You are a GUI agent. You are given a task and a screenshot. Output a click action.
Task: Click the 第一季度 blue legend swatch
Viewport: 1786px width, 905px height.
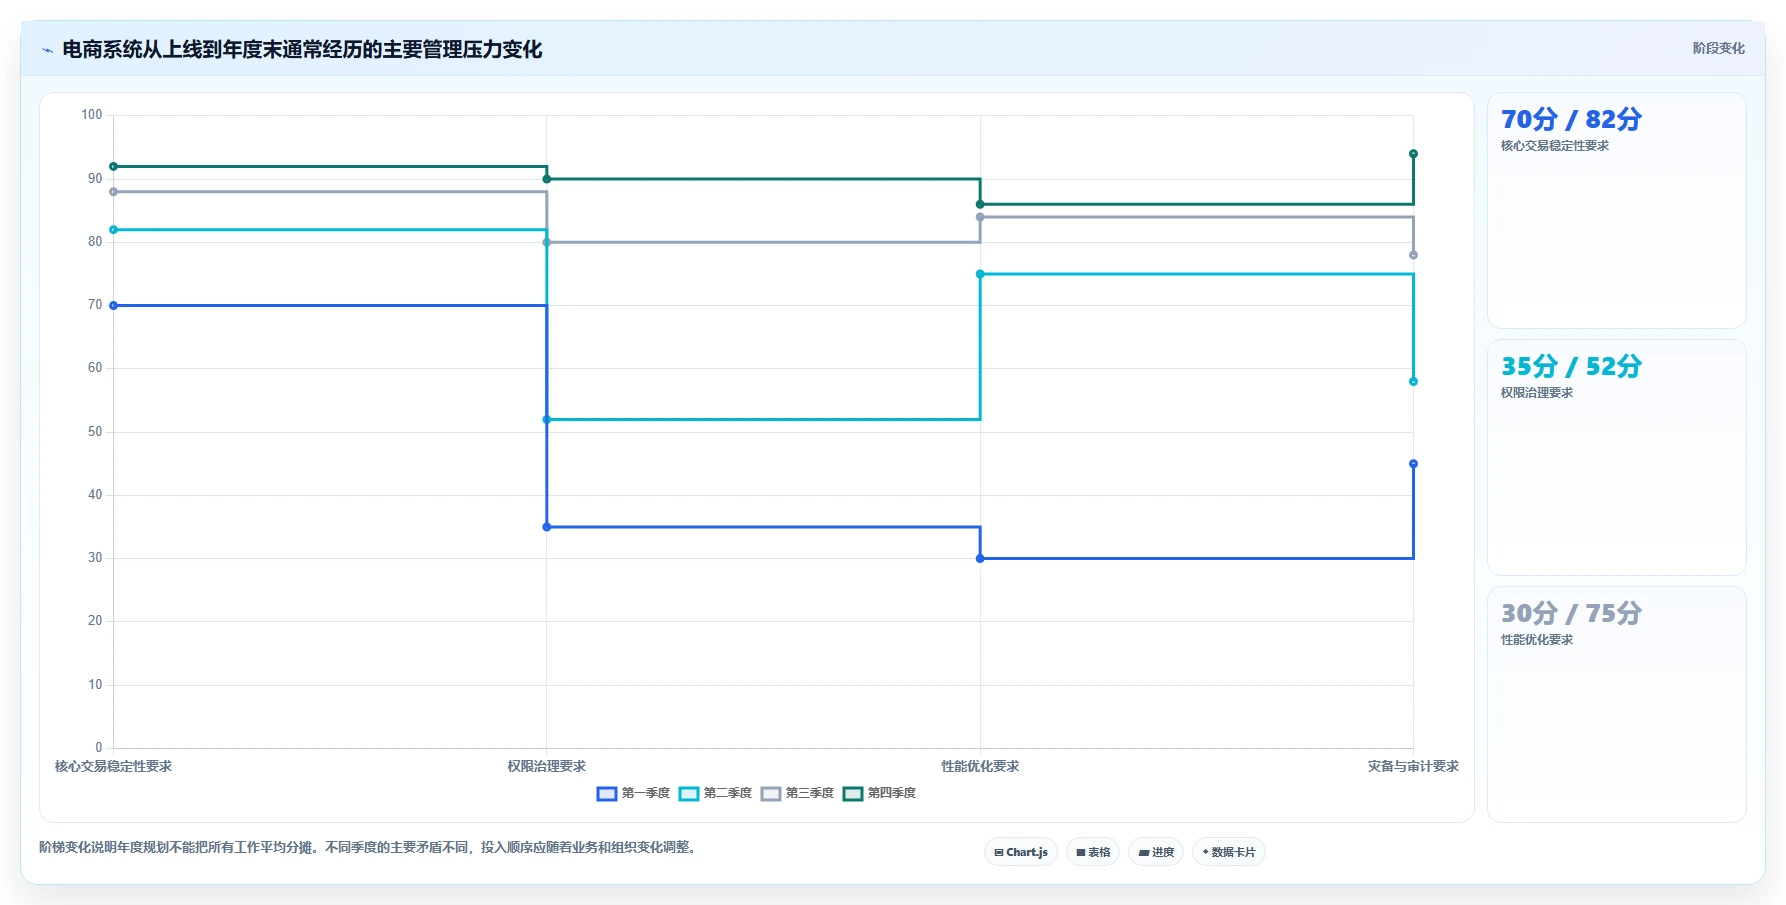coord(606,794)
